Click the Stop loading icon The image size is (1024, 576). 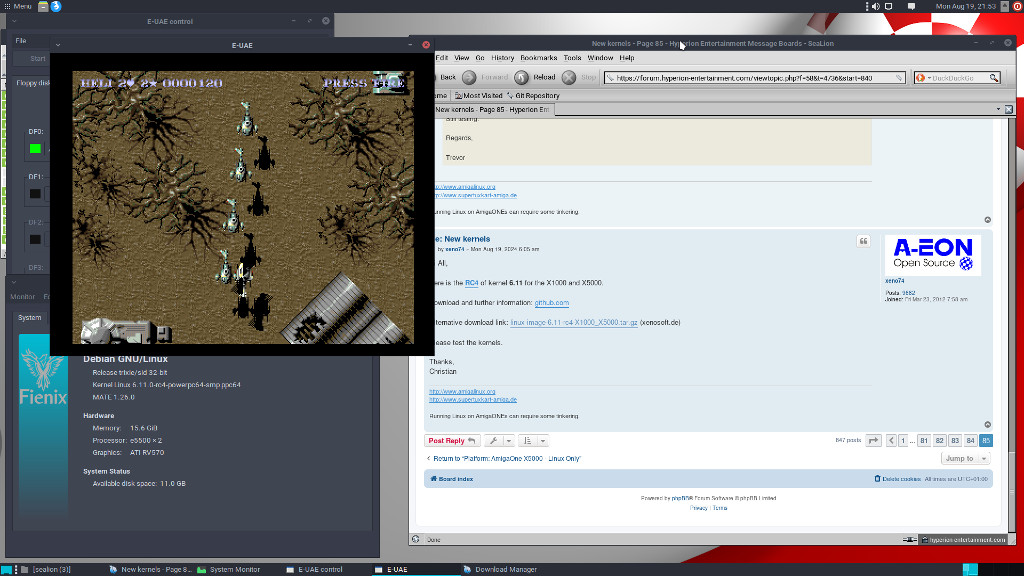(569, 78)
